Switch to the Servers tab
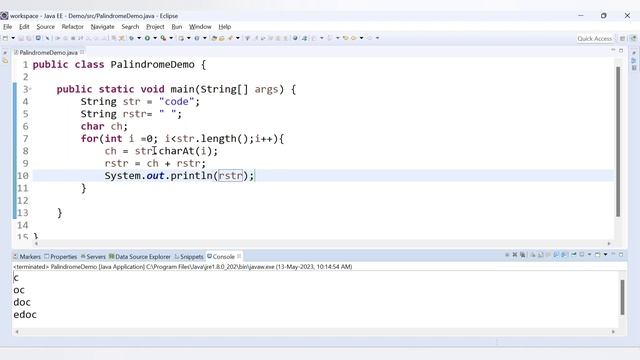Viewport: 640px width, 360px height. coord(93,256)
